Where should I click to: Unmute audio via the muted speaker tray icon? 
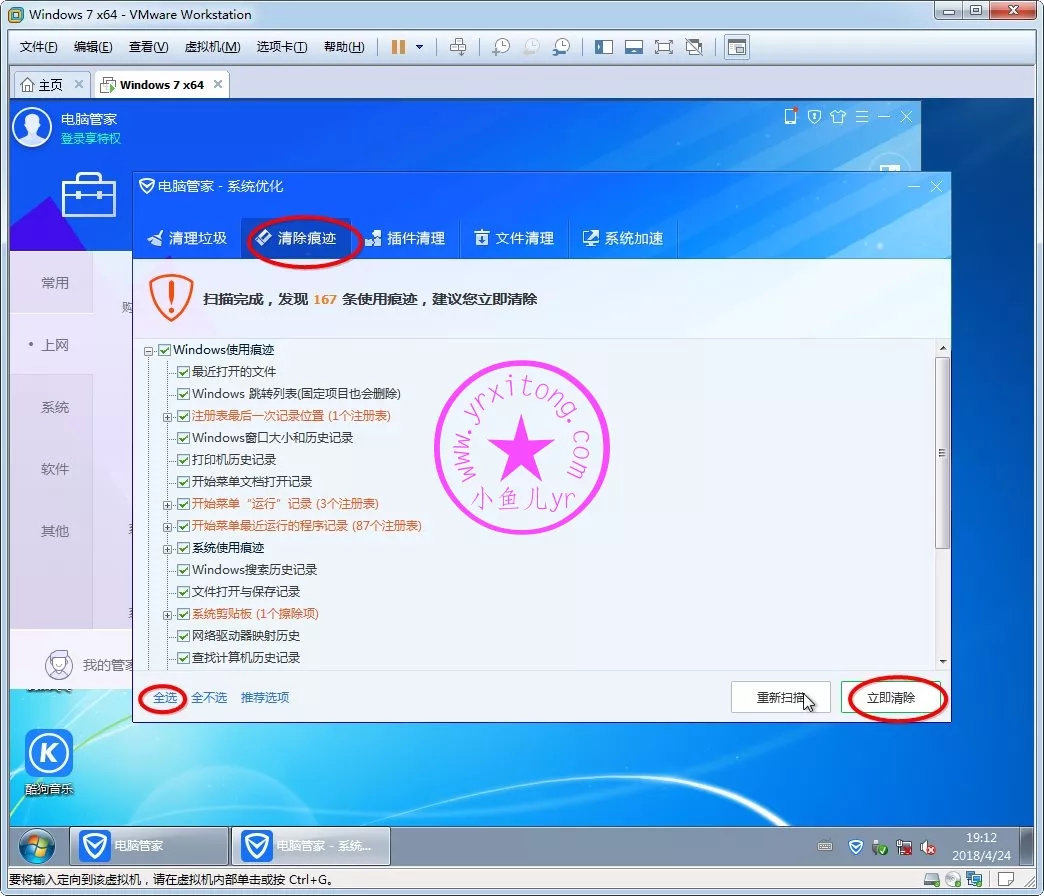(x=926, y=847)
